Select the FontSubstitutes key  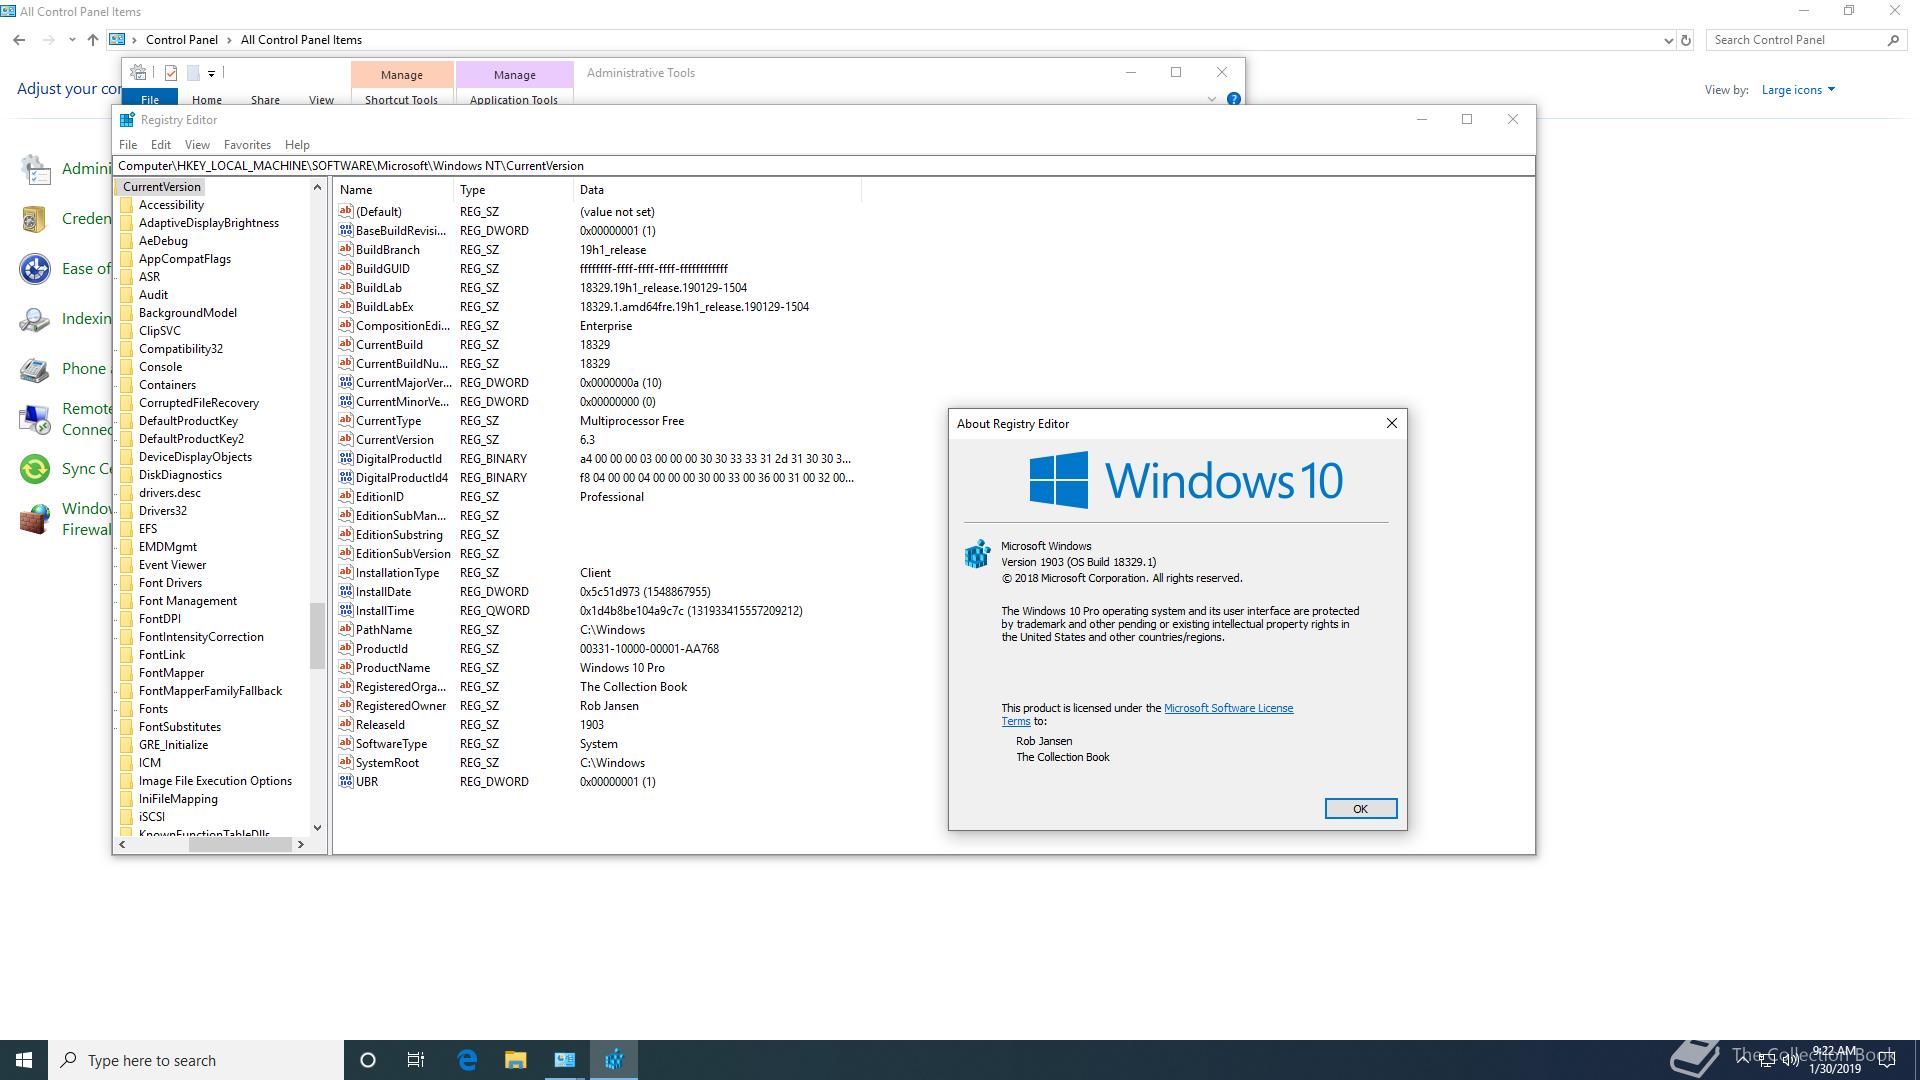pos(180,726)
